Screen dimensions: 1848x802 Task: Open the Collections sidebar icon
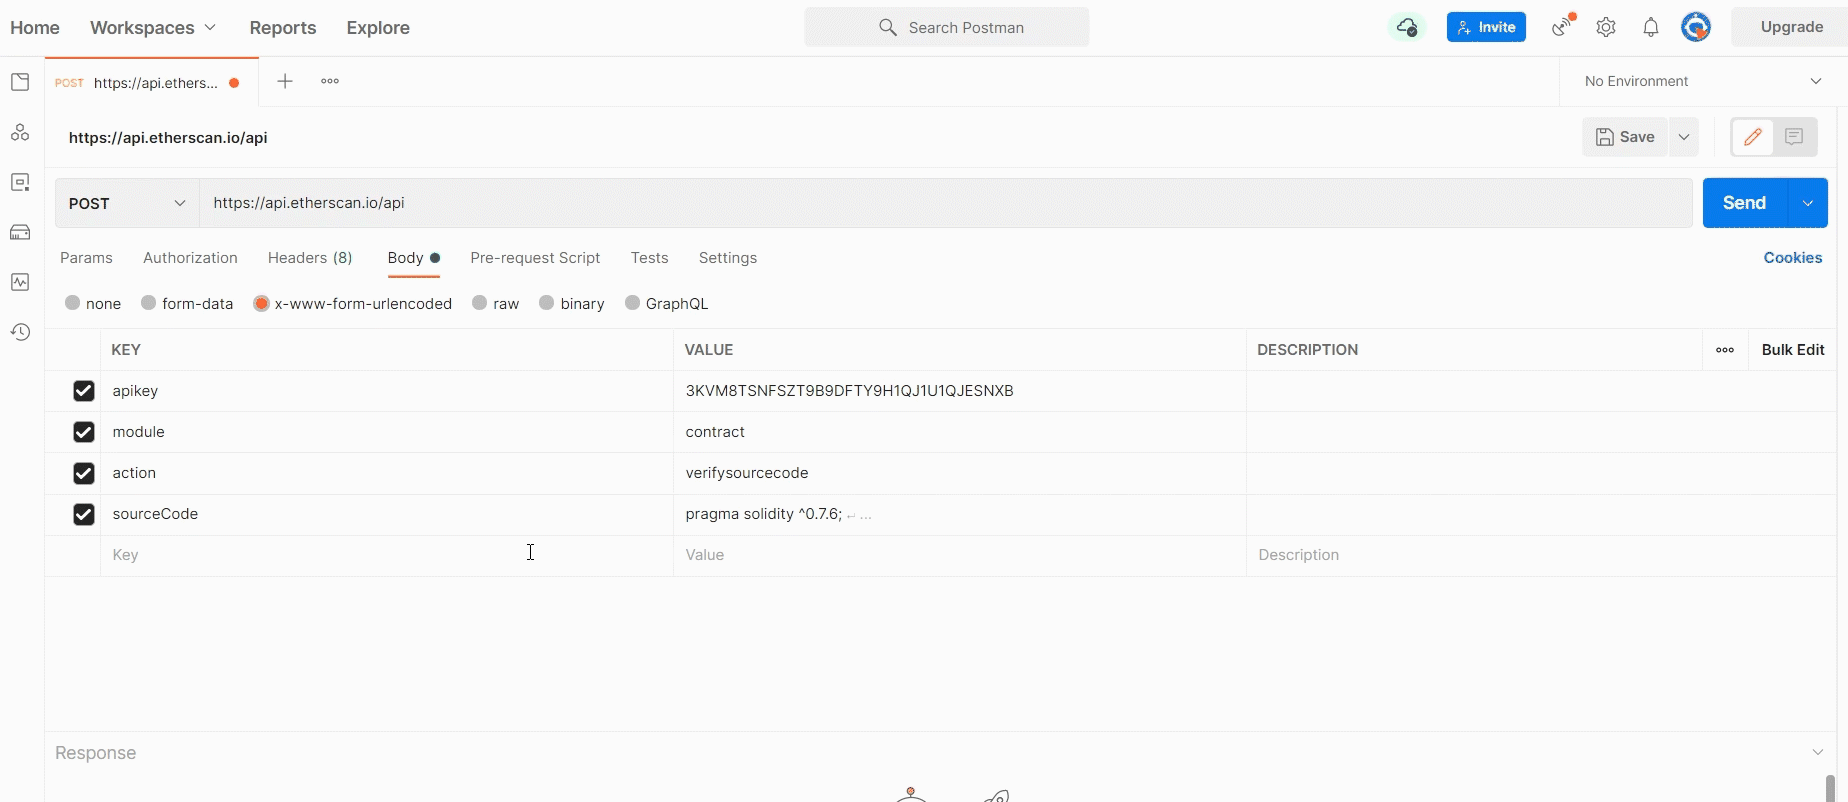pyautogui.click(x=20, y=82)
